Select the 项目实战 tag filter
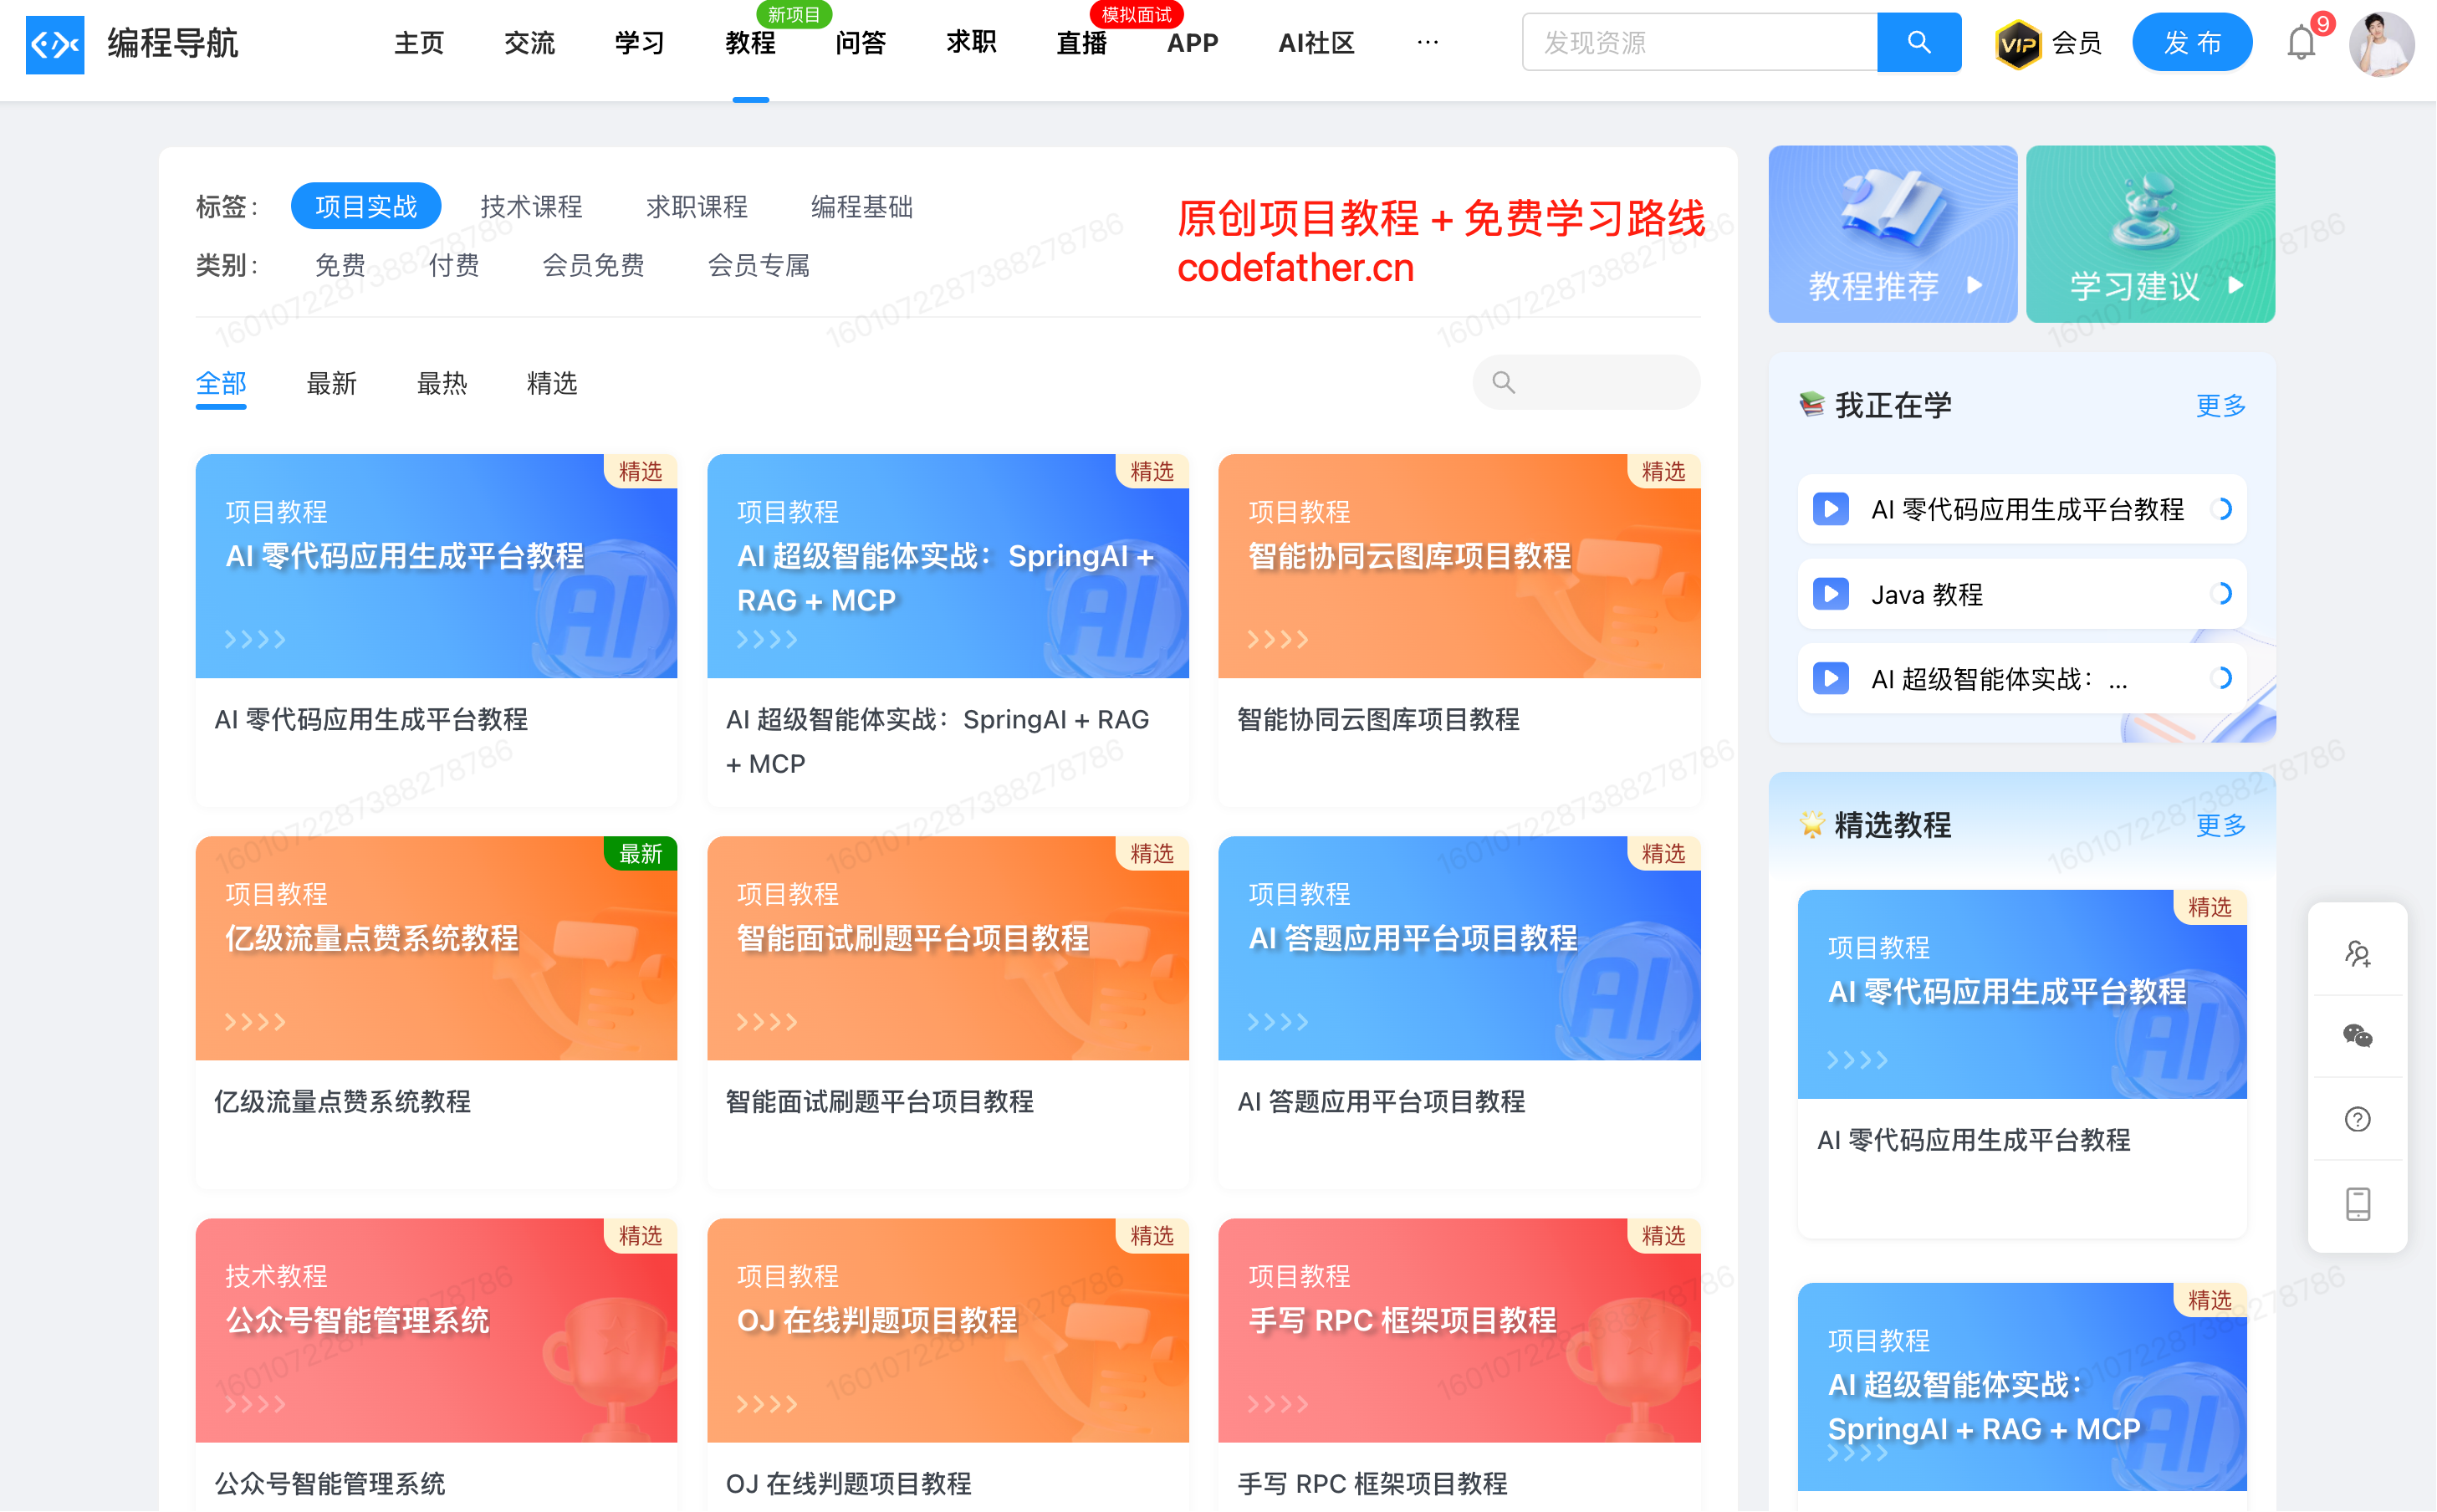 tap(365, 206)
